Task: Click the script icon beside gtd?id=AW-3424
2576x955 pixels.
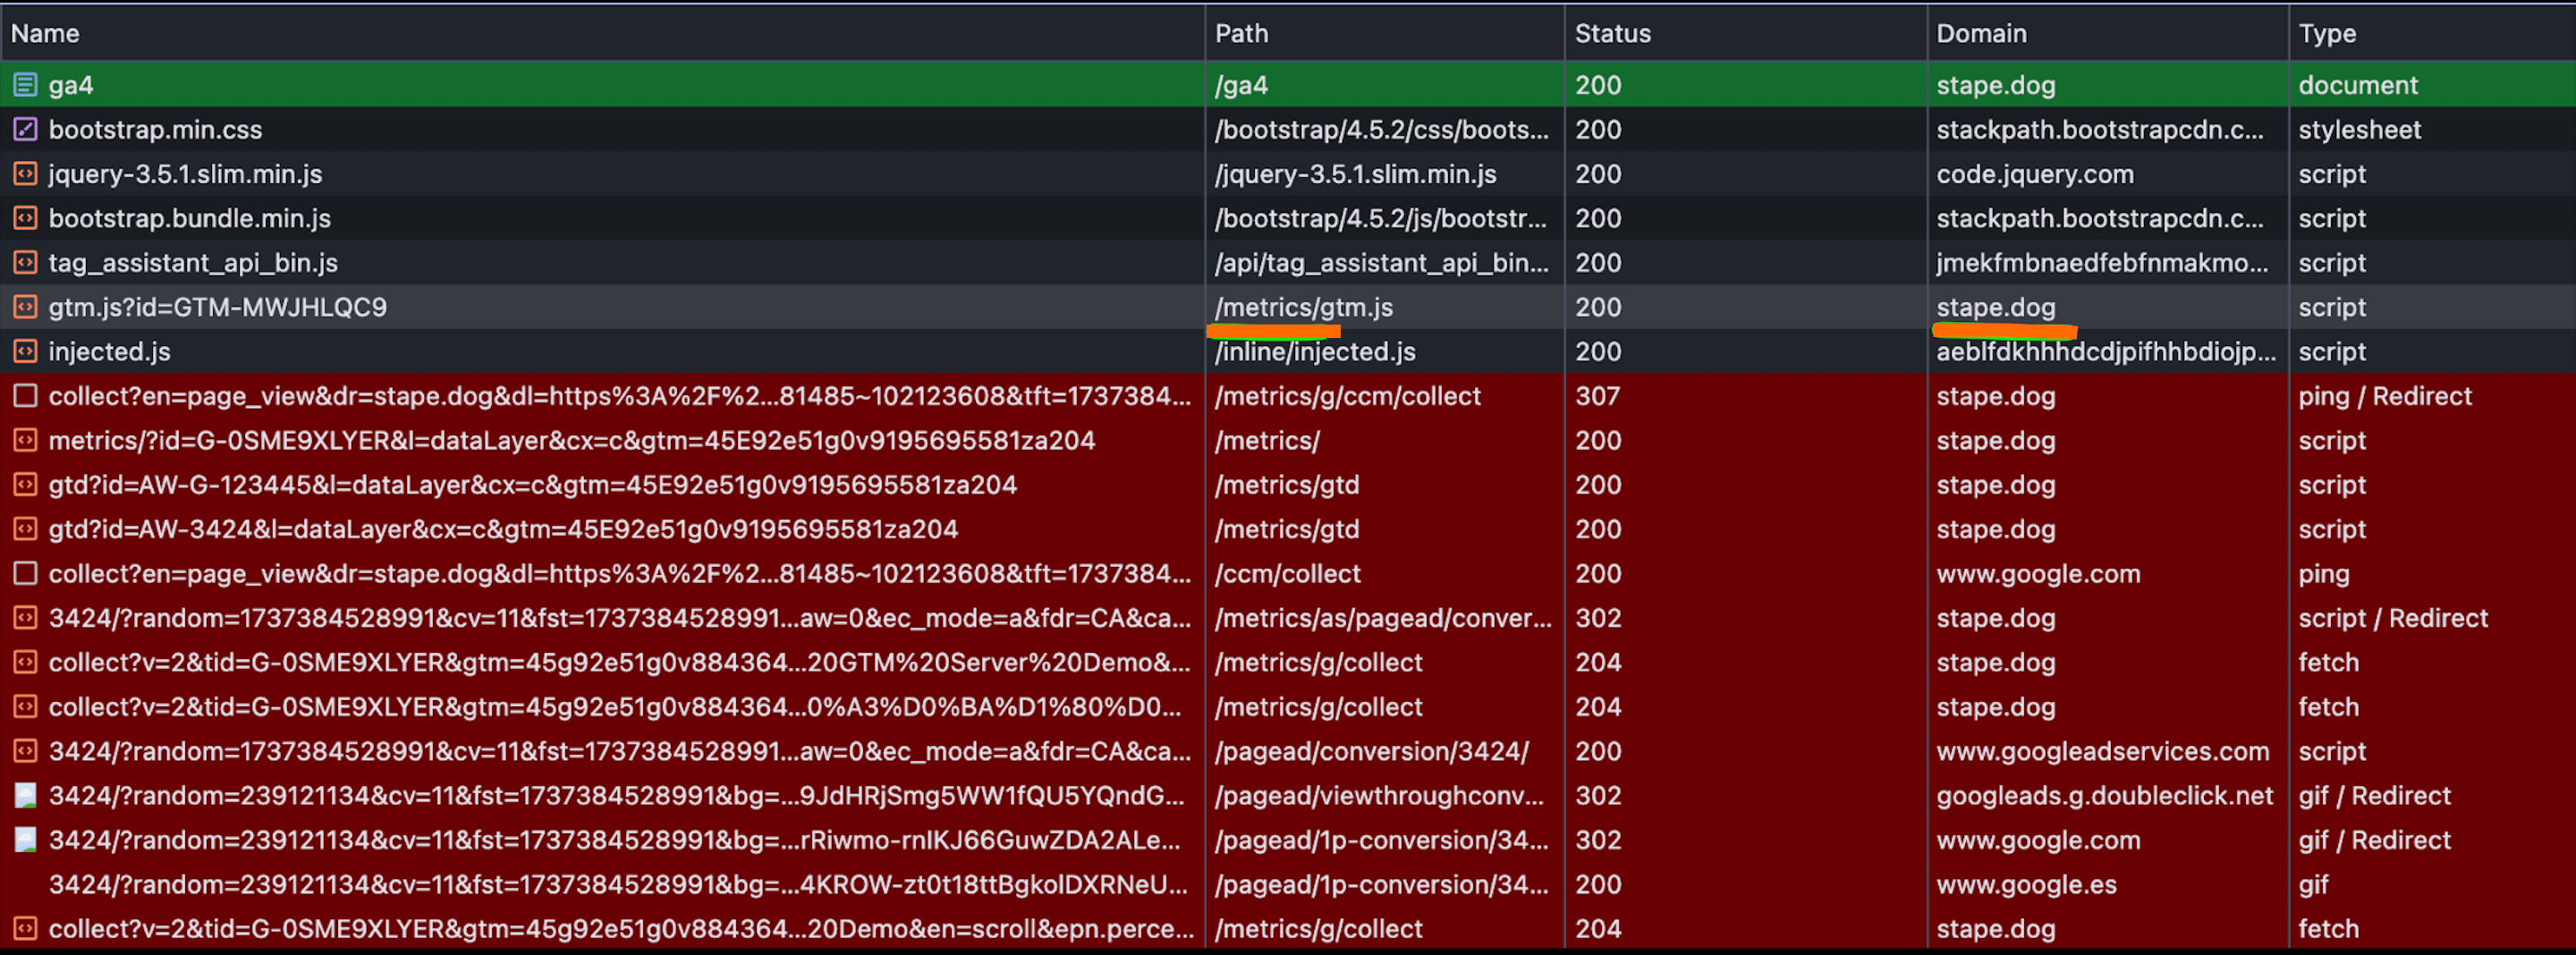Action: 25,529
